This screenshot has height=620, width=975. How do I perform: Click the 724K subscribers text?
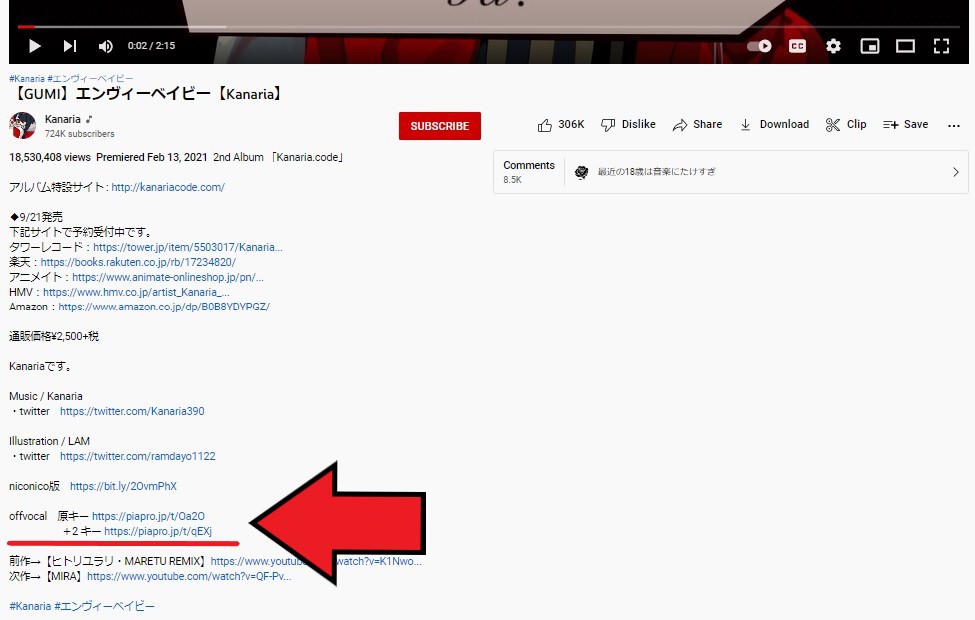[80, 134]
